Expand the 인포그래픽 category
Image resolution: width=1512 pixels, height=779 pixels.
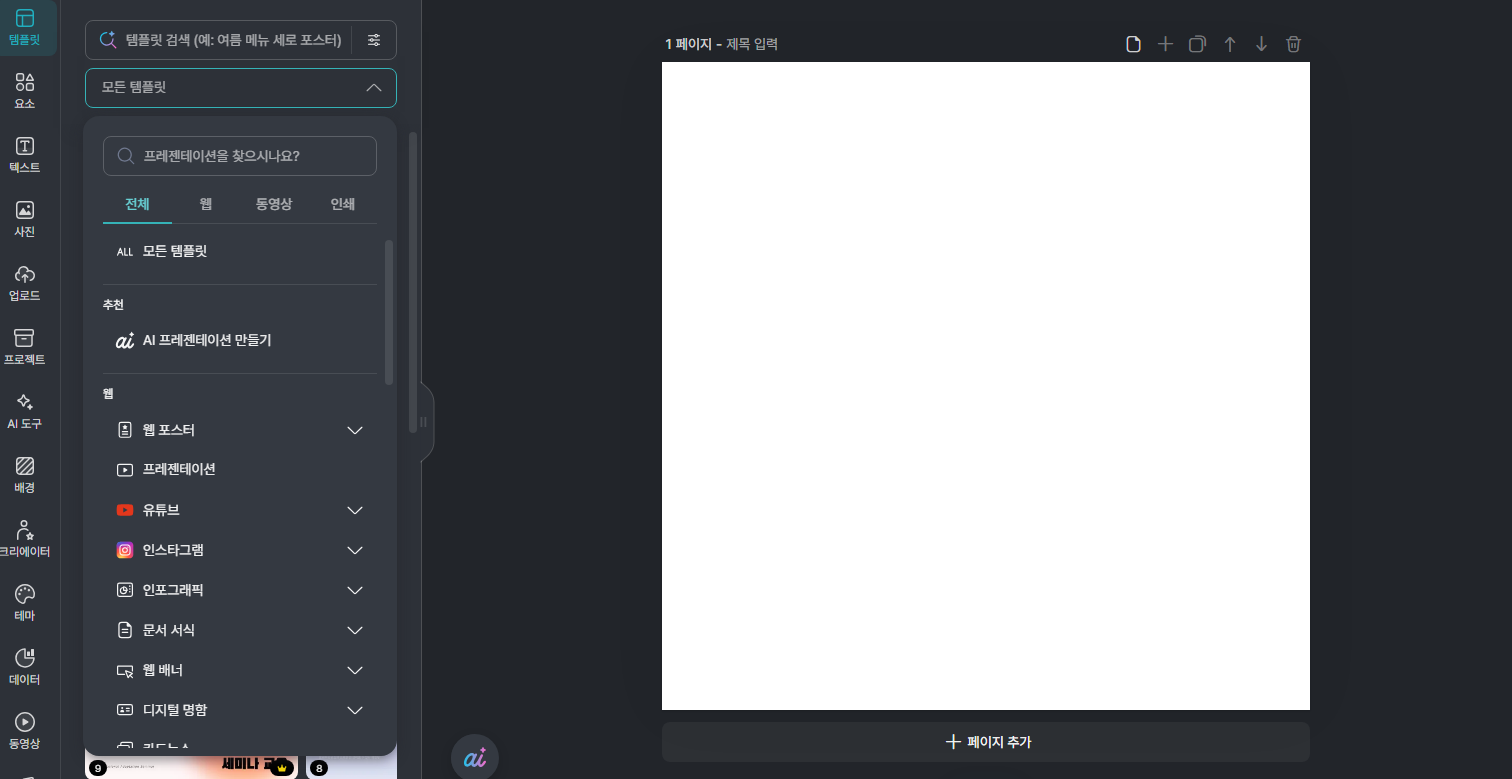354,590
